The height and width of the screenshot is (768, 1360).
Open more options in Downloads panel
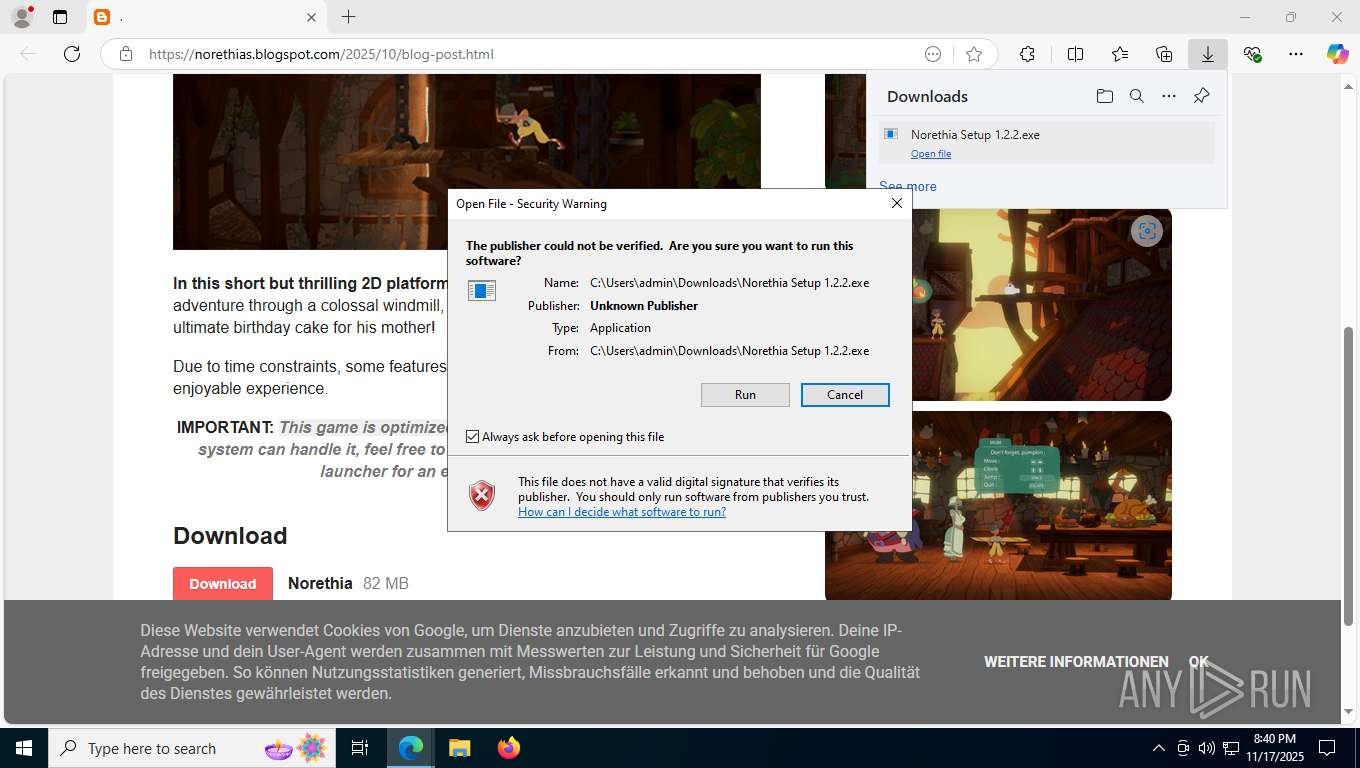click(x=1169, y=96)
